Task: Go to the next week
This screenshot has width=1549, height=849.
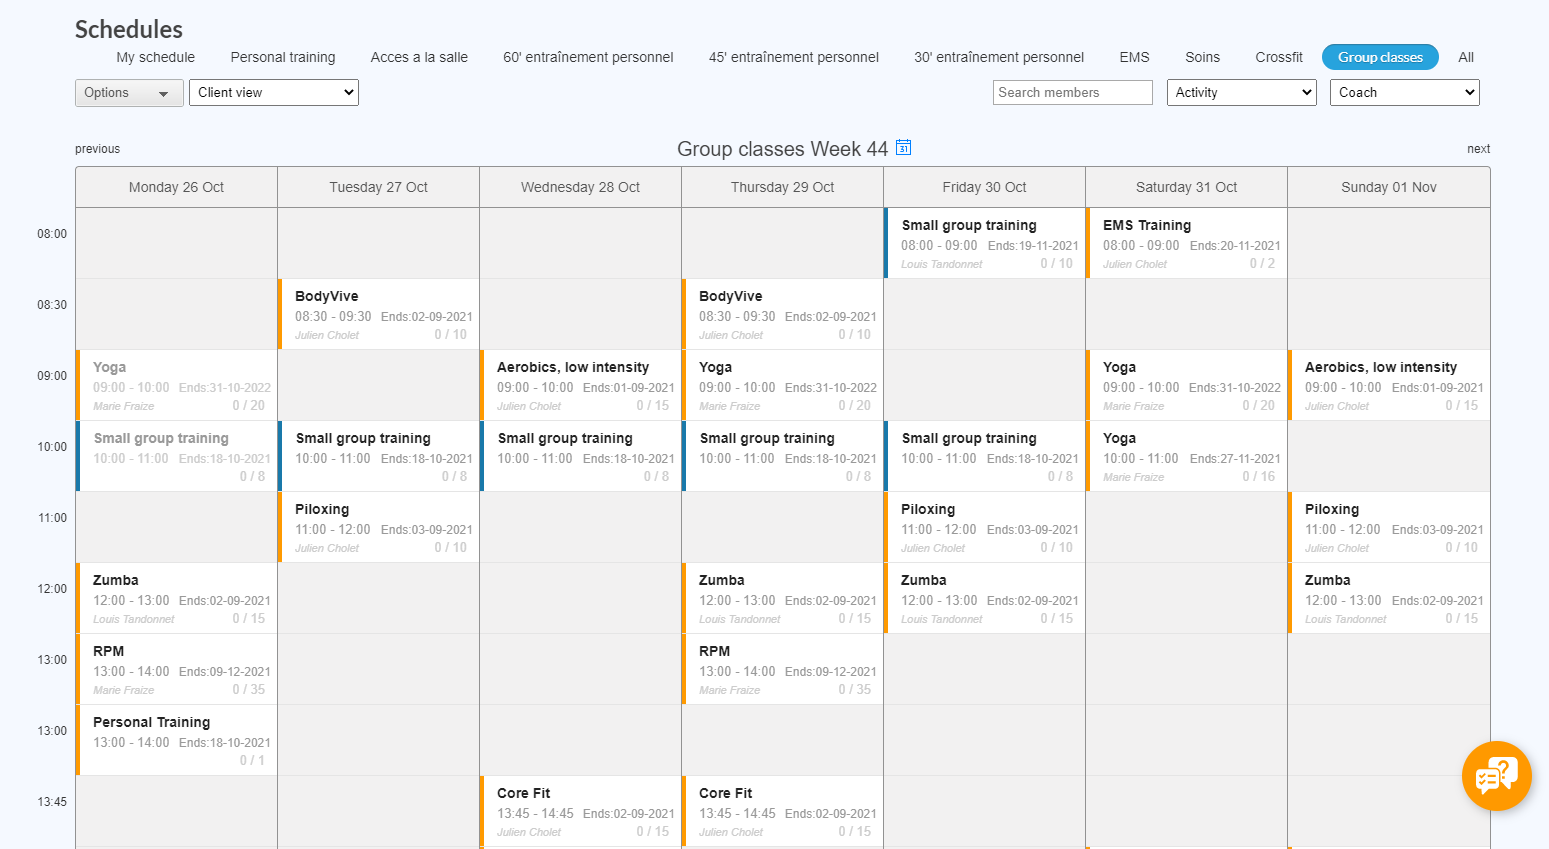Action: click(x=1478, y=149)
